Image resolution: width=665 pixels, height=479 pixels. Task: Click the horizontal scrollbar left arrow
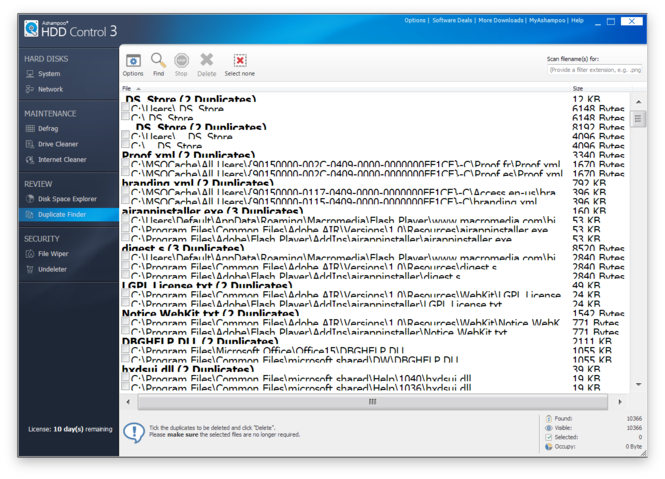[x=128, y=402]
